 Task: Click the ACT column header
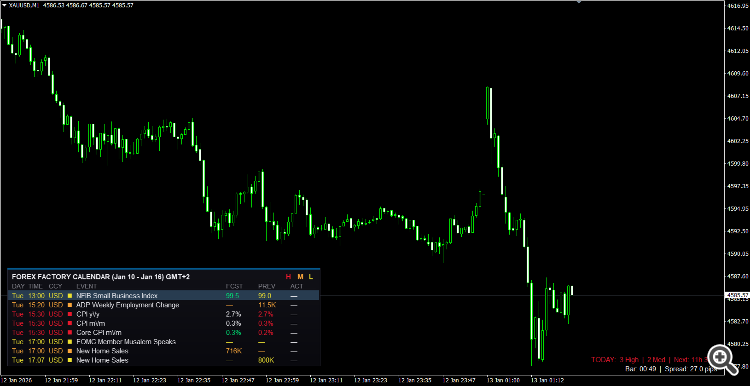pos(297,286)
